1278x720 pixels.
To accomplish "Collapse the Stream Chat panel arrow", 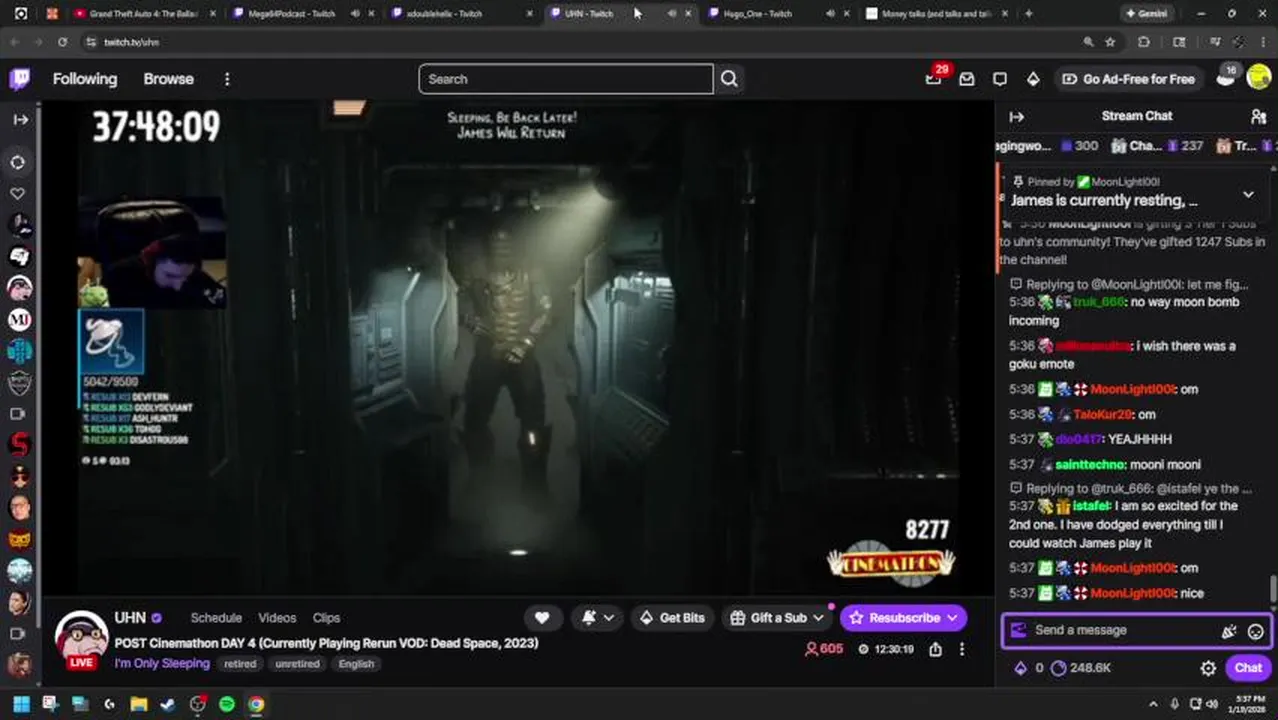I will pyautogui.click(x=1017, y=117).
